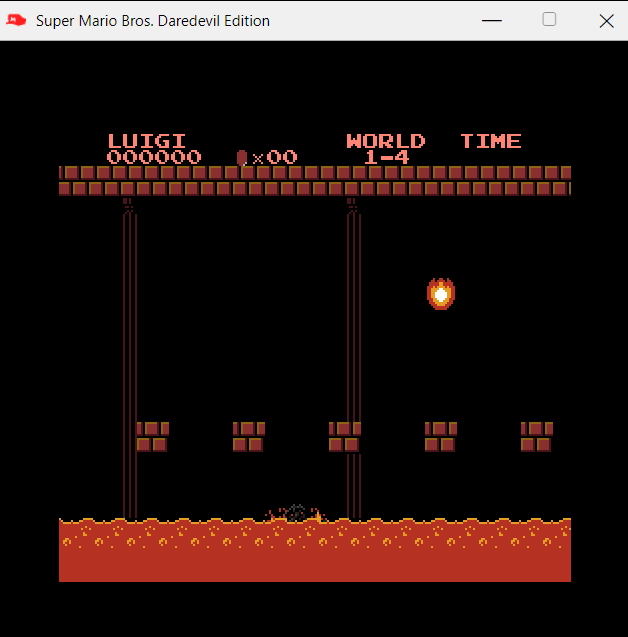Click the window title text
Image resolution: width=628 pixels, height=637 pixels.
tap(153, 21)
